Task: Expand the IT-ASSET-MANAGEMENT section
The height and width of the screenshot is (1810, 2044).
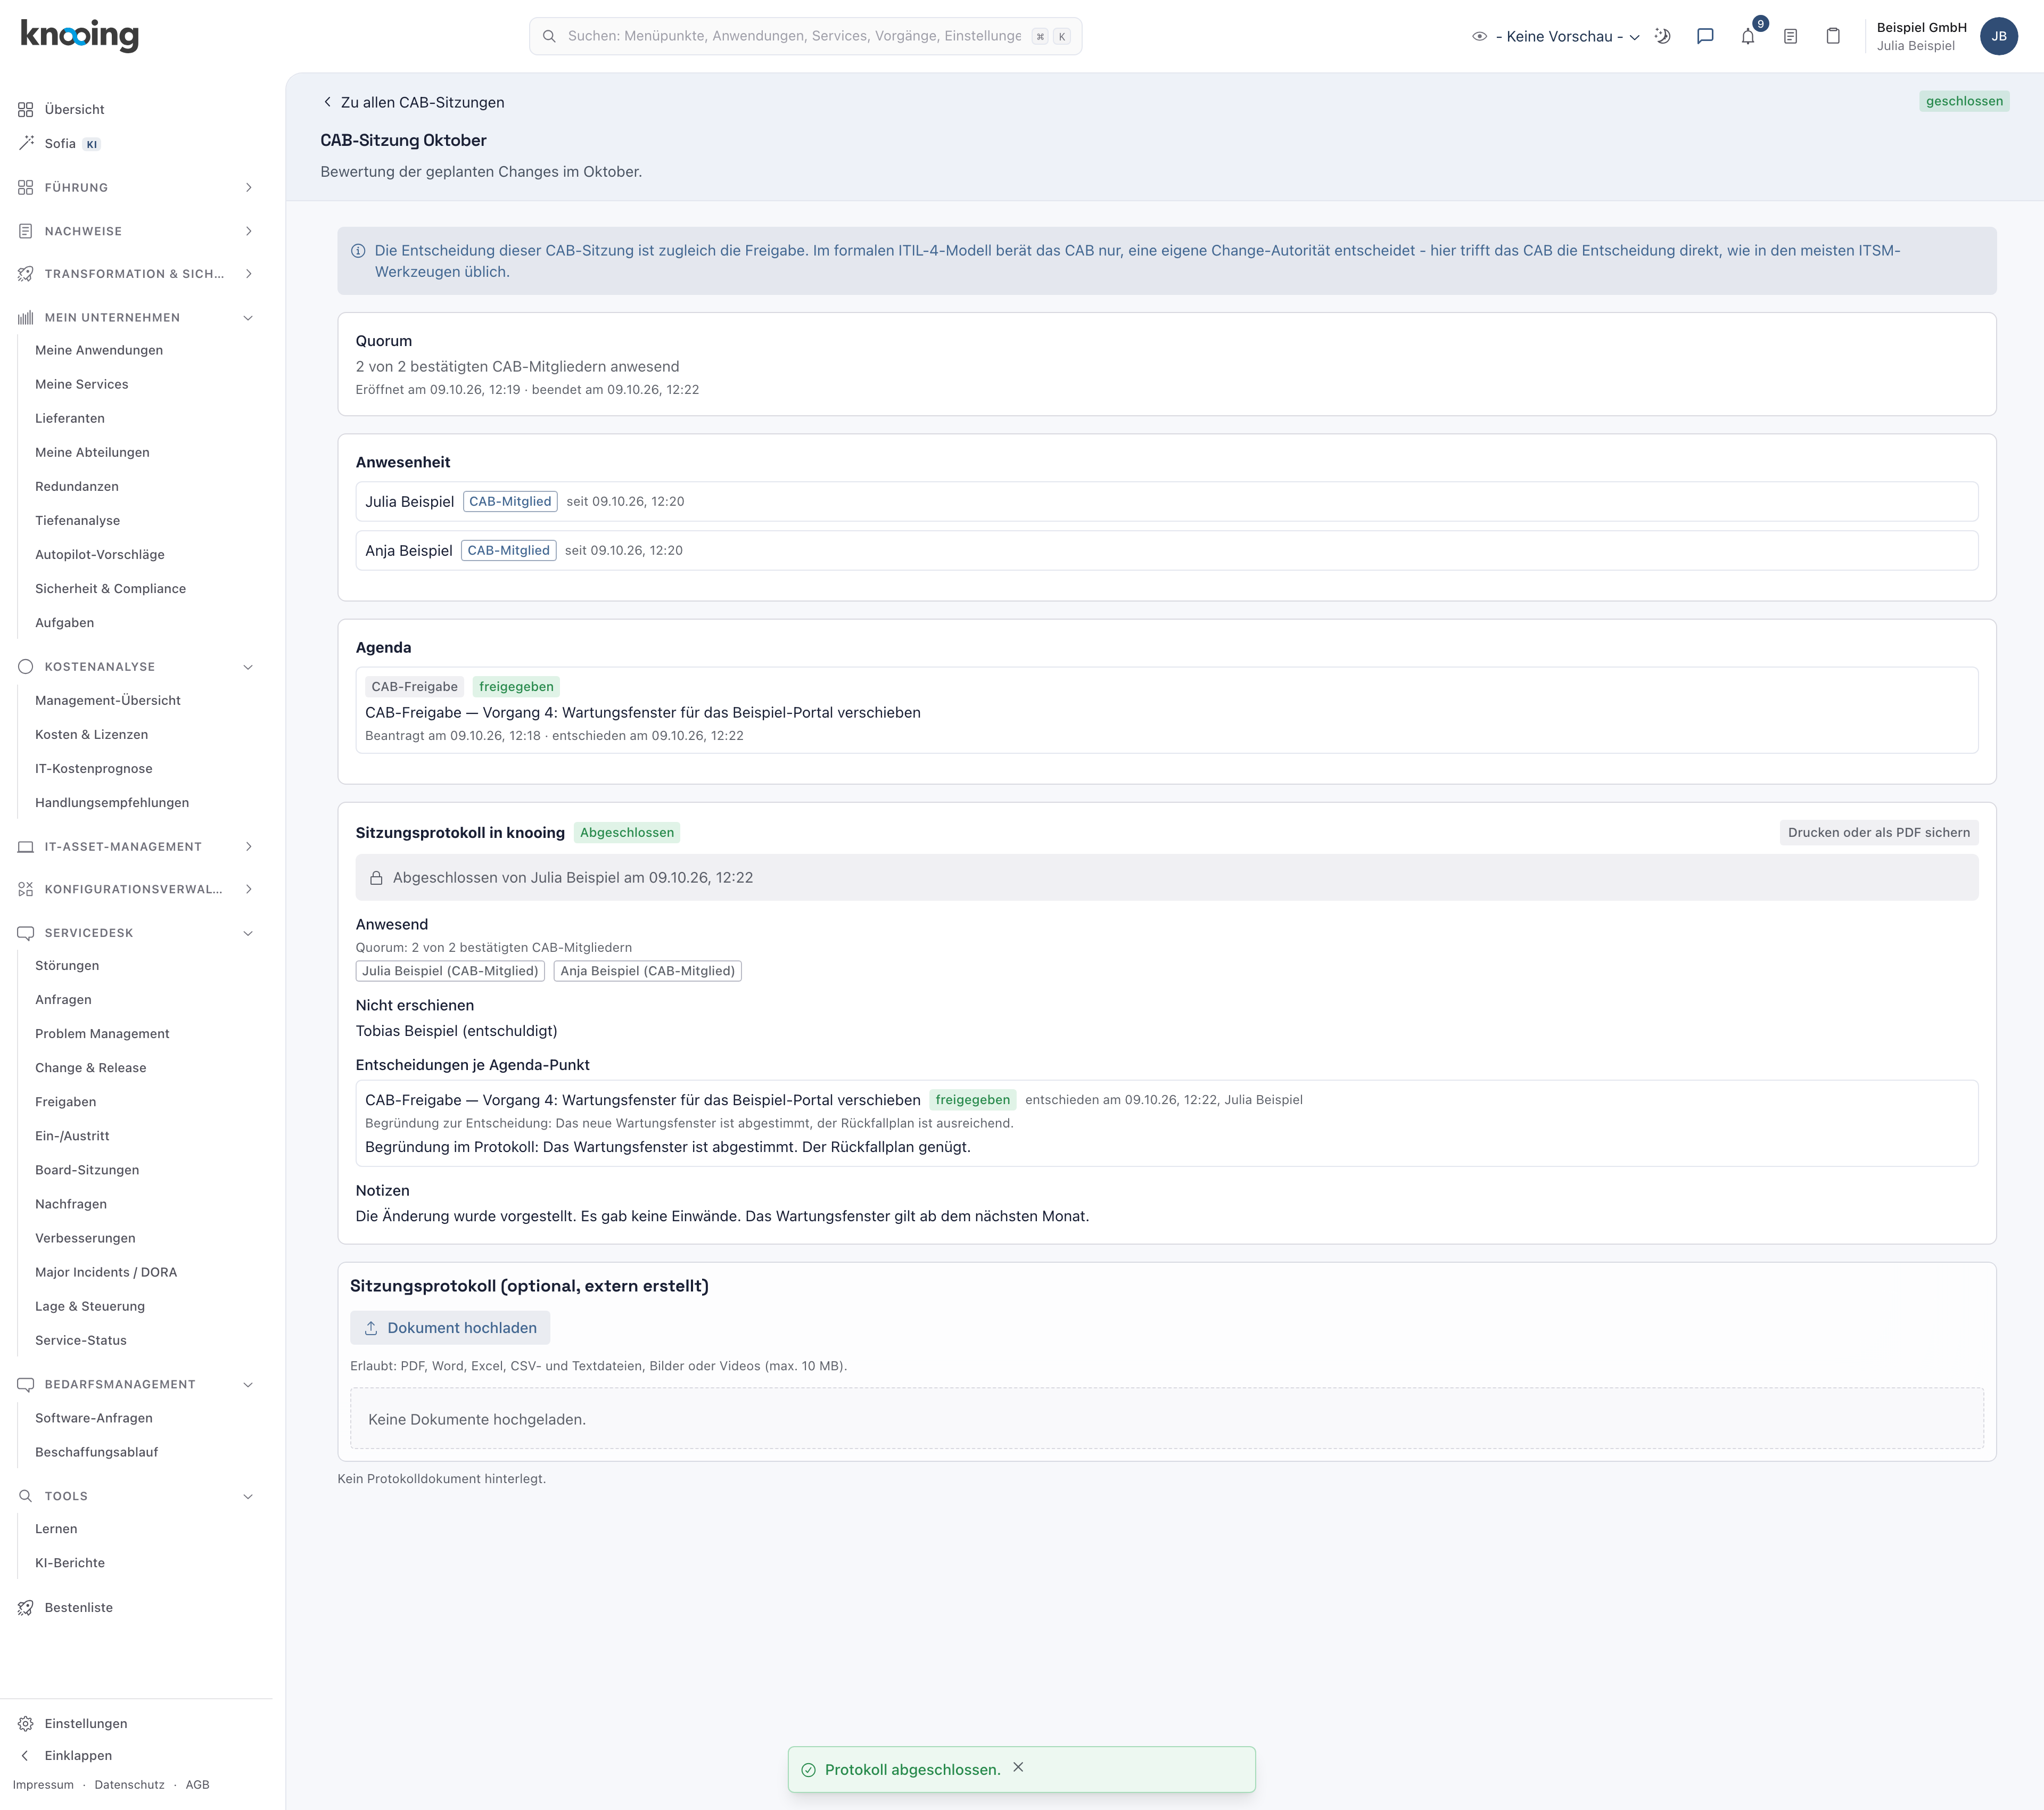Action: coord(136,846)
